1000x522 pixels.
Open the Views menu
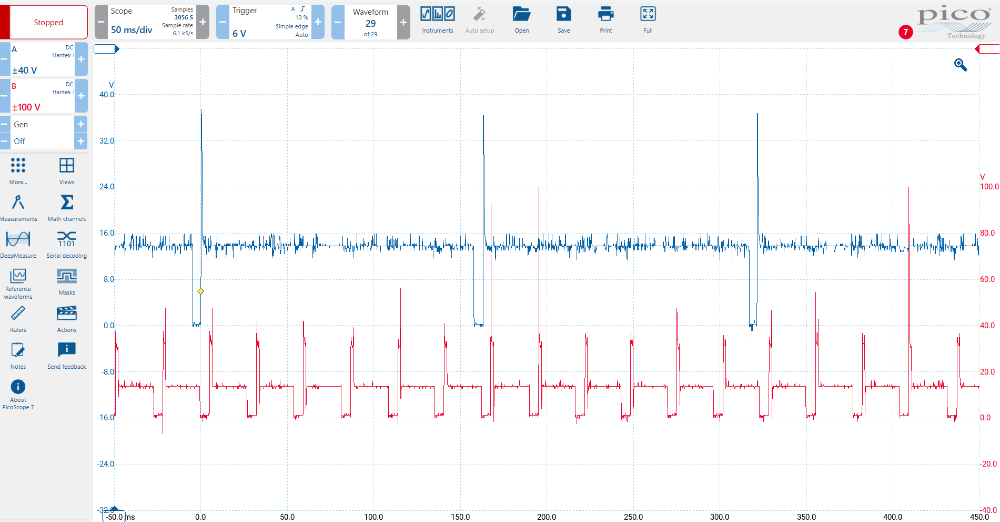pos(67,170)
